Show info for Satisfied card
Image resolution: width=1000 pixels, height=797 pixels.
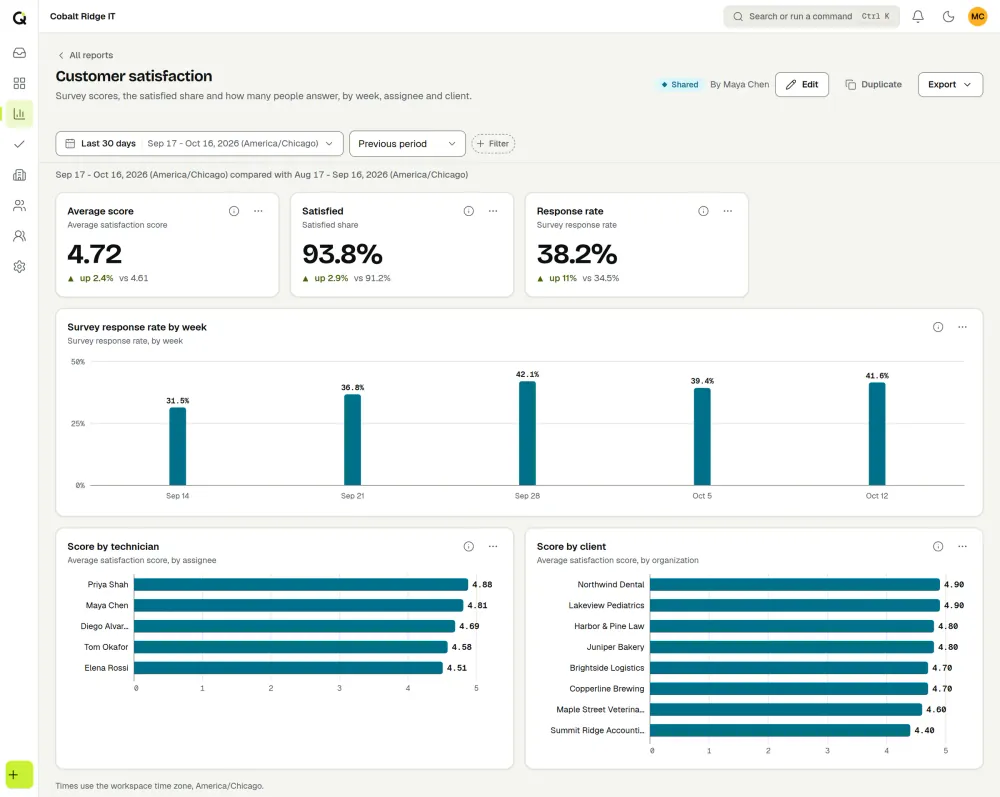coord(469,211)
